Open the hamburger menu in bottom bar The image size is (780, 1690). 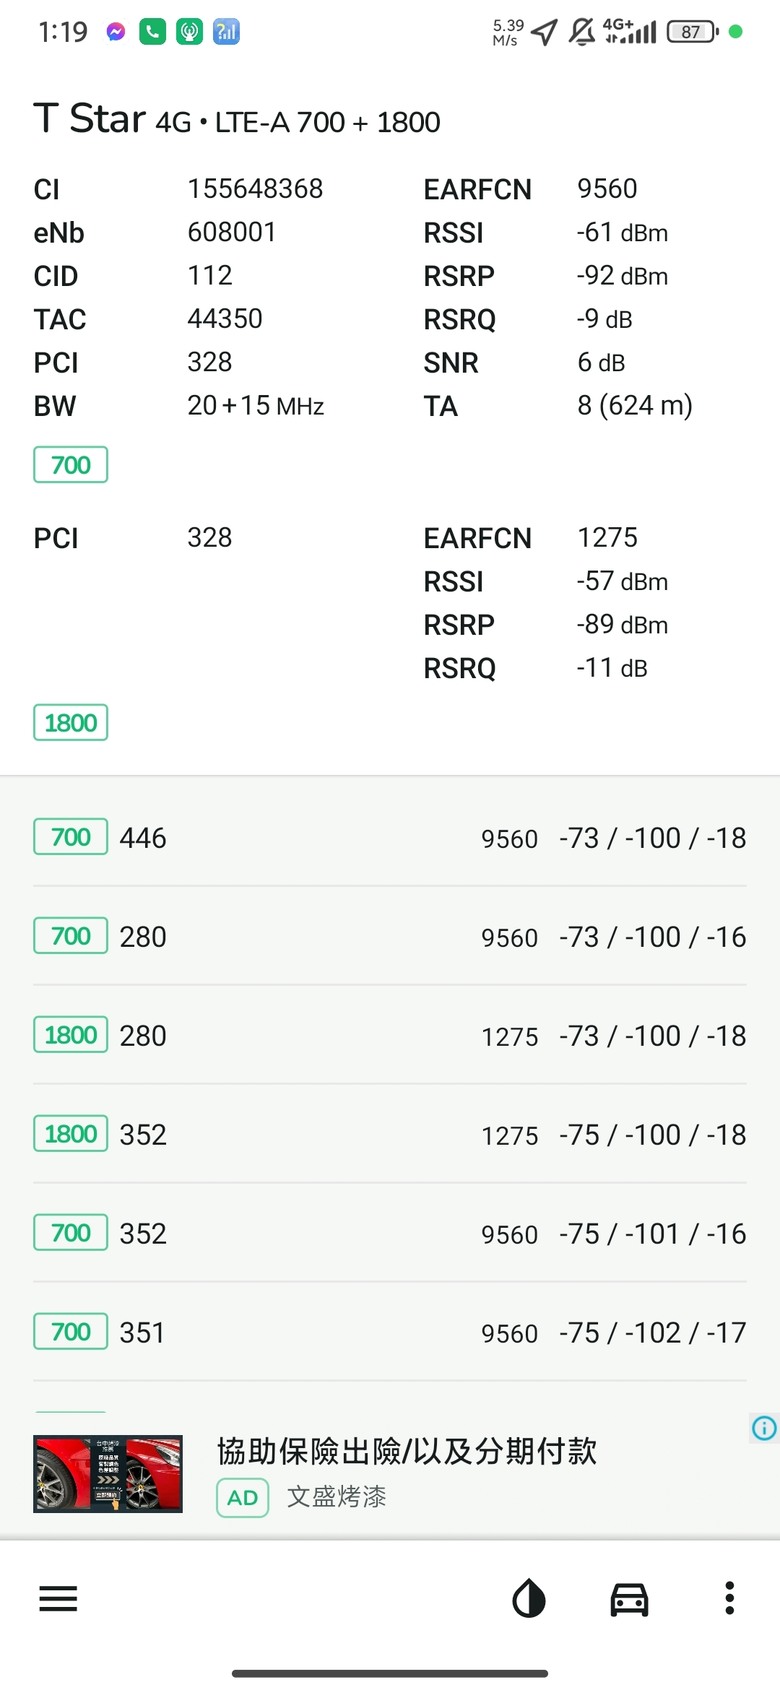pos(58,1599)
